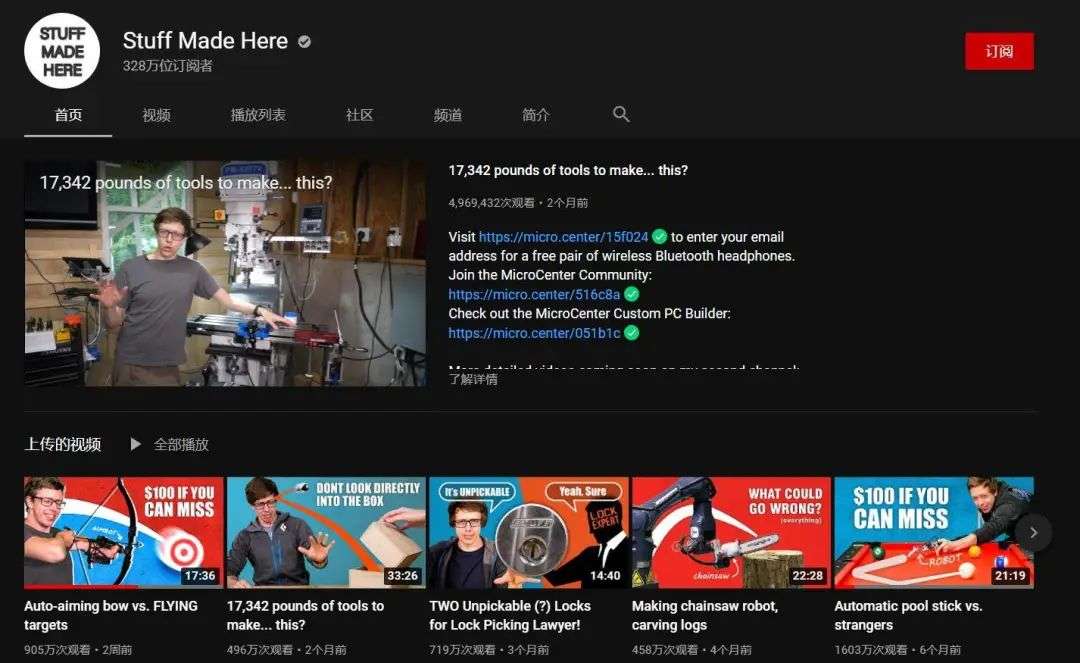Viewport: 1080px width, 663px height.
Task: Open featured video title beside player
Action: [x=568, y=170]
